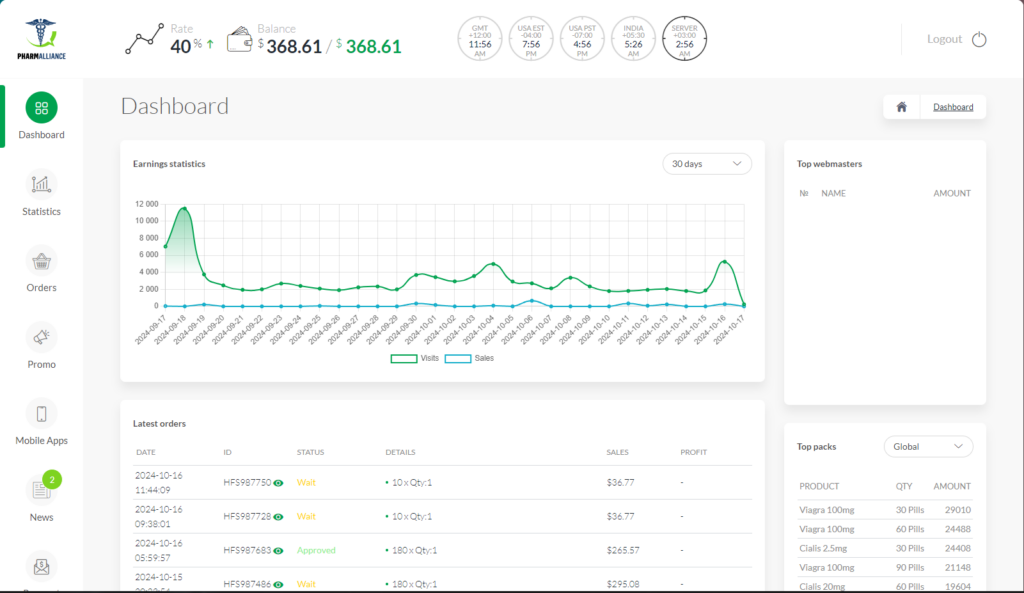Click the PROFIT column header

pos(694,452)
